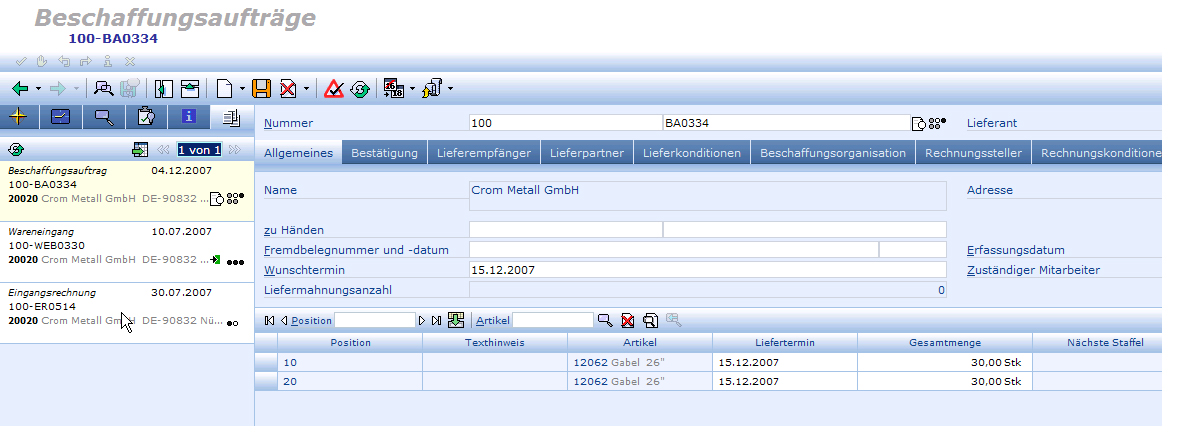
Task: Click the red triangle checkmark validate icon
Action: tap(334, 89)
